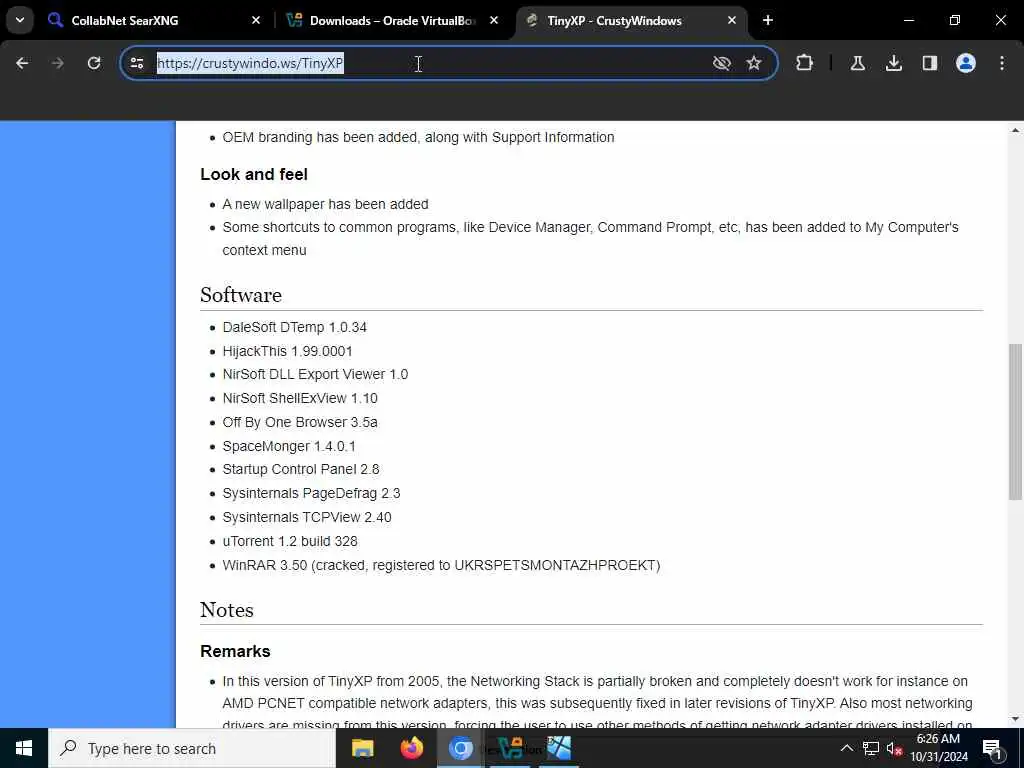Click the forward navigation arrow
This screenshot has height=768, width=1024.
pyautogui.click(x=57, y=63)
